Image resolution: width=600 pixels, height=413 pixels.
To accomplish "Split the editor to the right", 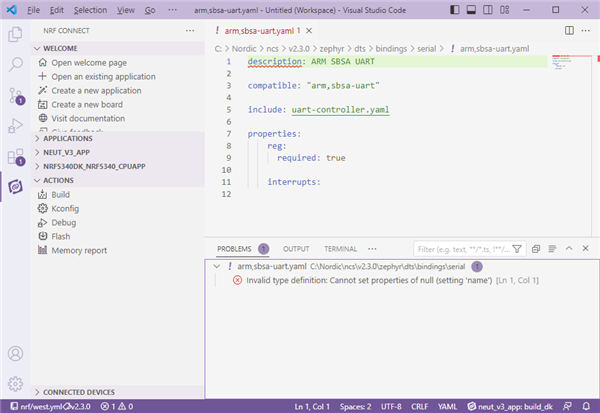I will coord(569,31).
